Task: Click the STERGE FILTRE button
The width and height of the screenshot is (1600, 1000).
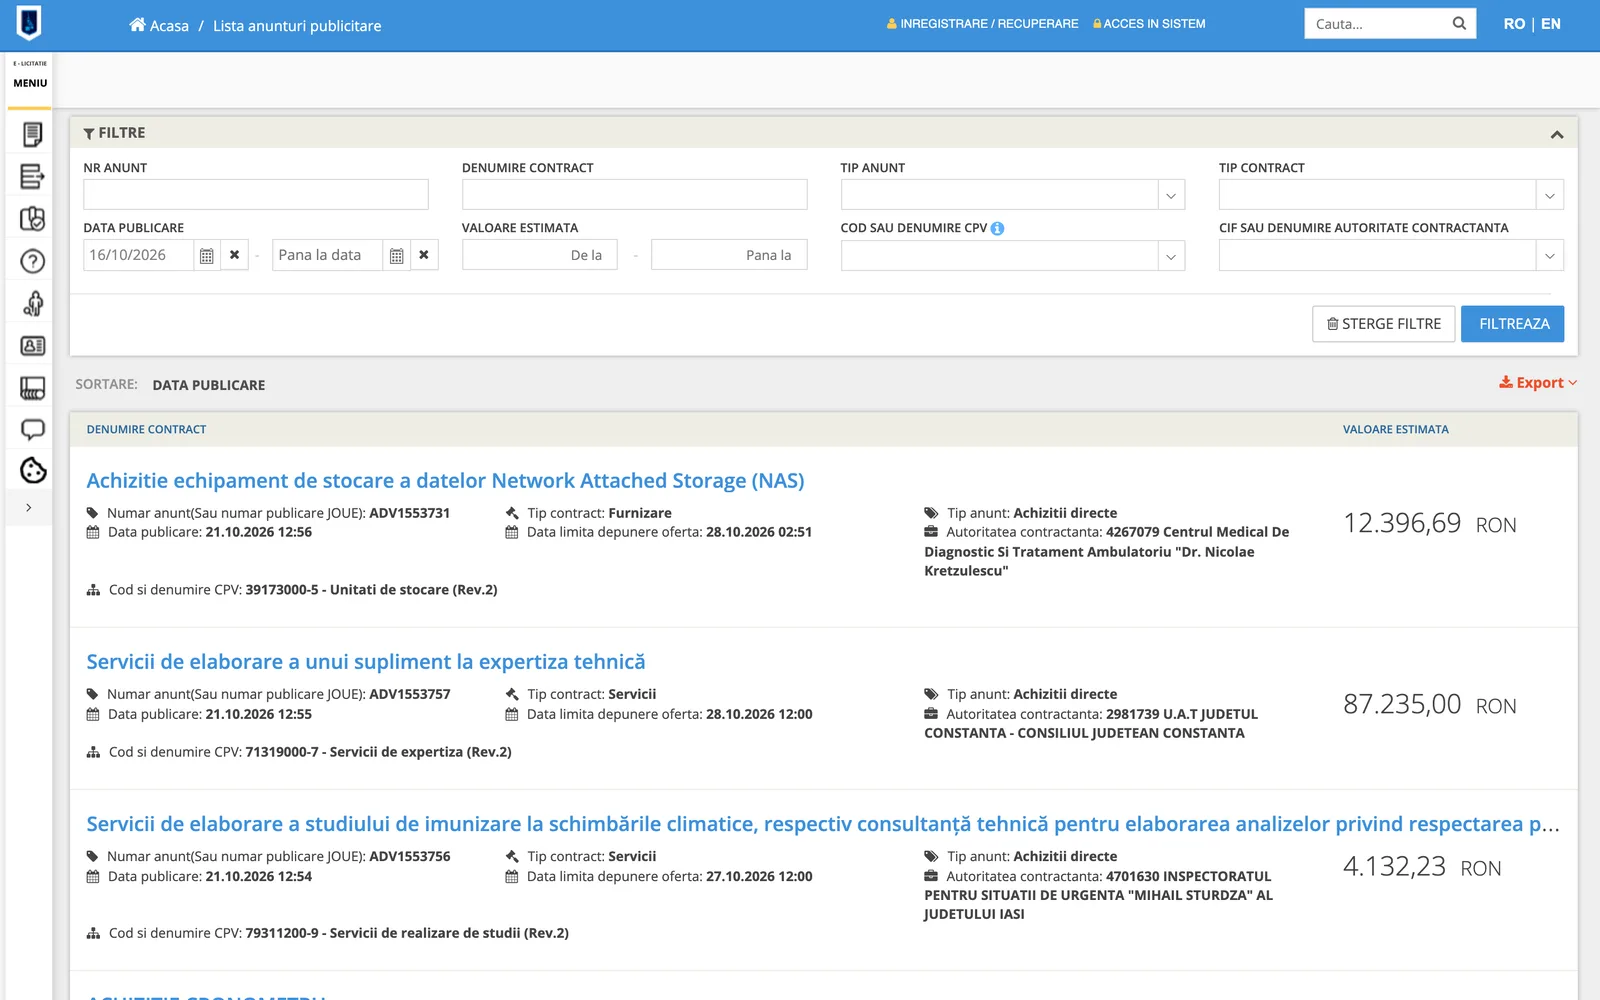Action: (x=1384, y=324)
